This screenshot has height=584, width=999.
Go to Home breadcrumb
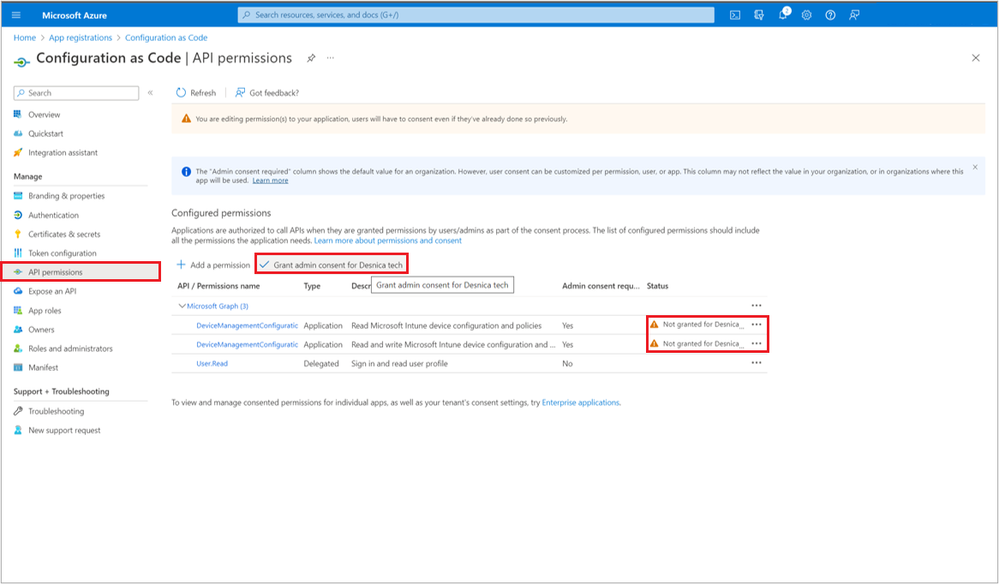coord(25,38)
